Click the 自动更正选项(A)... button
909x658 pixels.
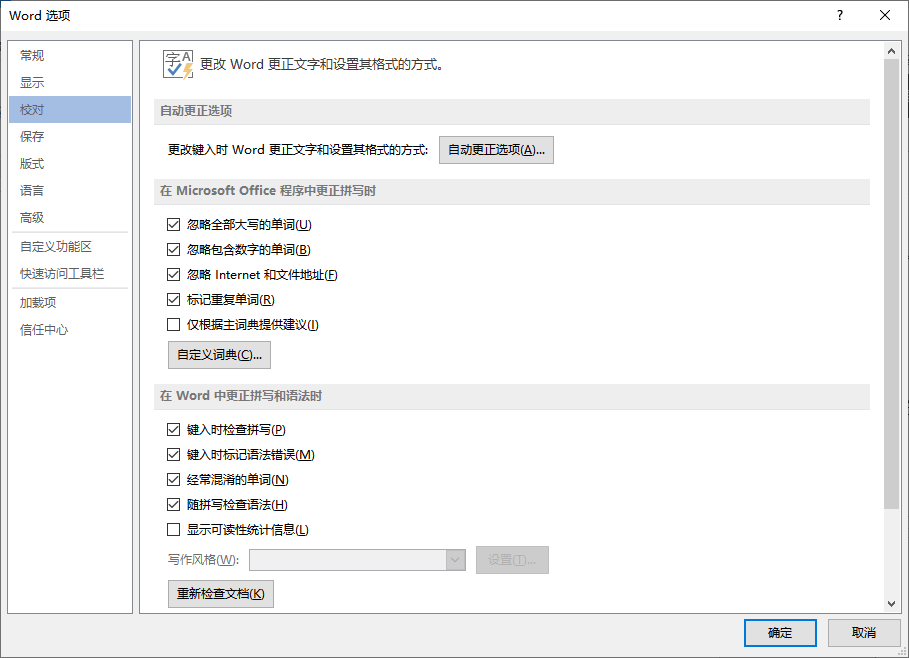(x=496, y=150)
